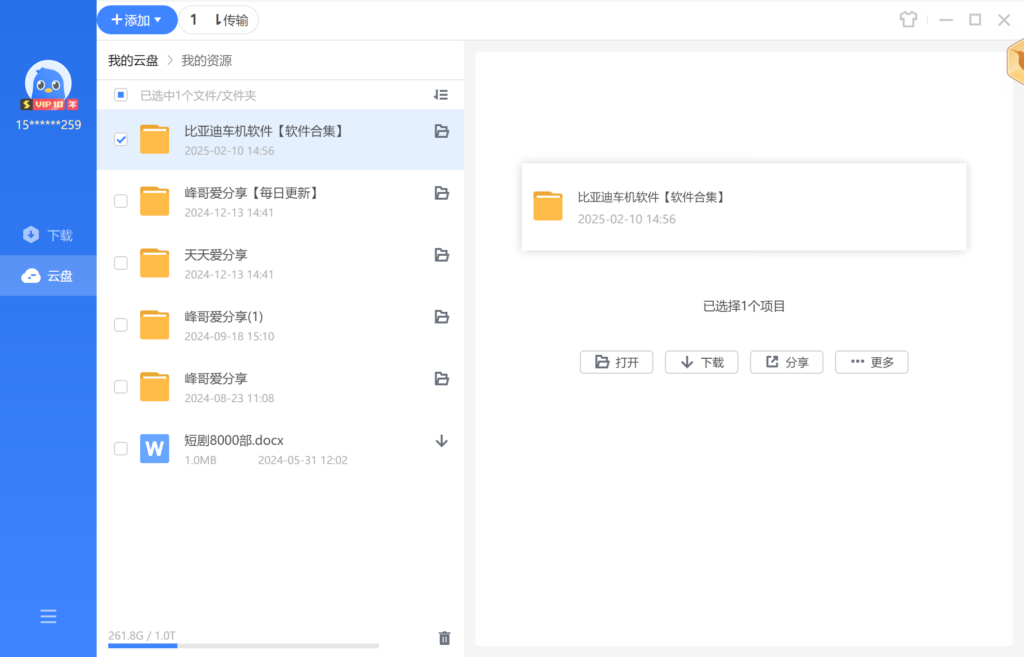The width and height of the screenshot is (1024, 657).
Task: Click the trash recycle bin icon
Action: [x=445, y=638]
